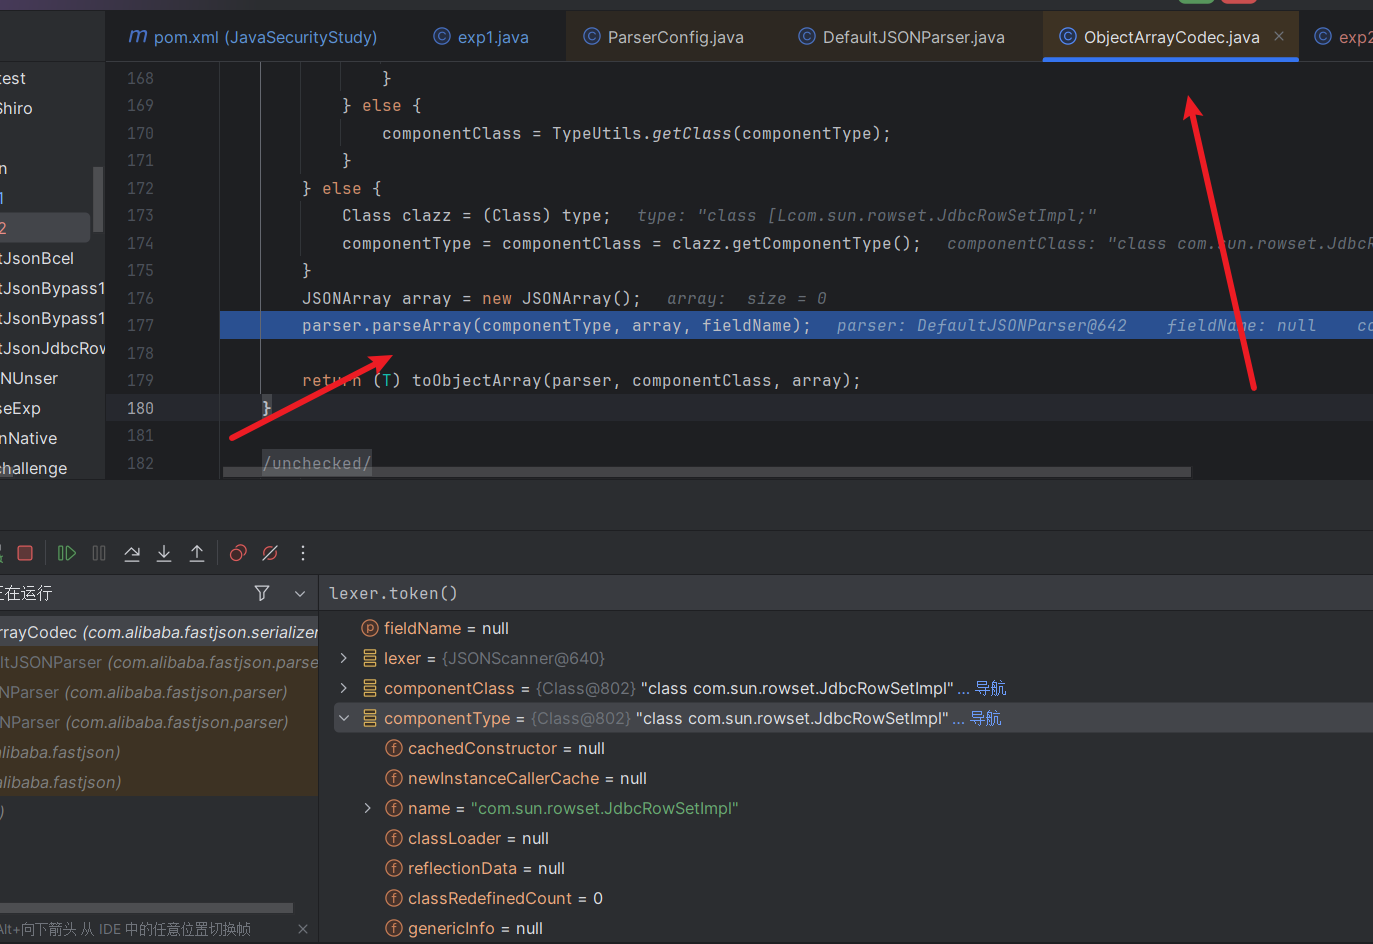
Task: Click the fieldName parameter icon
Action: coord(370,628)
